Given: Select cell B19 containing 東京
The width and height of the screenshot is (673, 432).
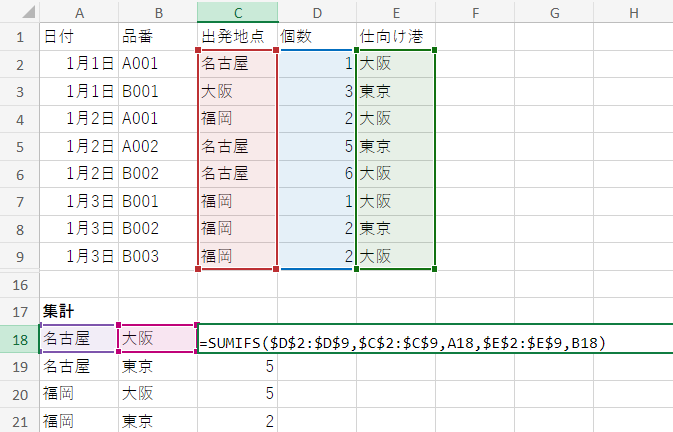Looking at the screenshot, I should (x=158, y=366).
